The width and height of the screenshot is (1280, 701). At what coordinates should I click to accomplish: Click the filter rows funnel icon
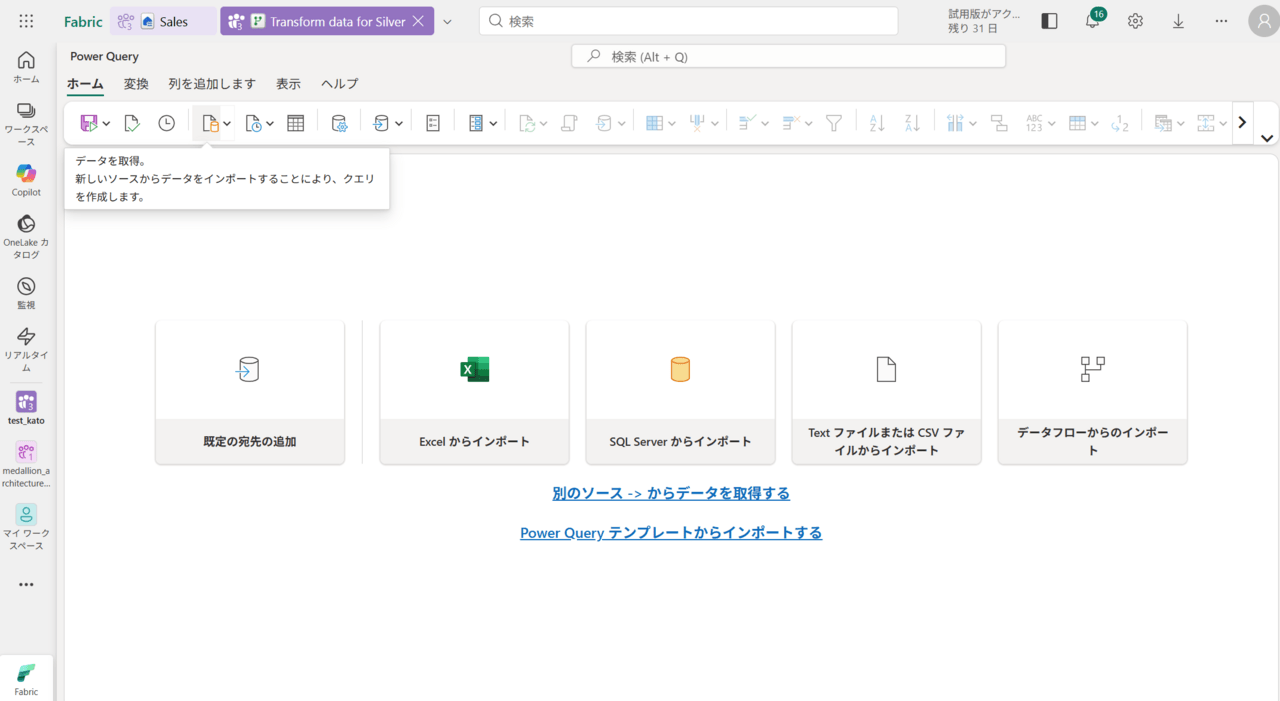(834, 123)
